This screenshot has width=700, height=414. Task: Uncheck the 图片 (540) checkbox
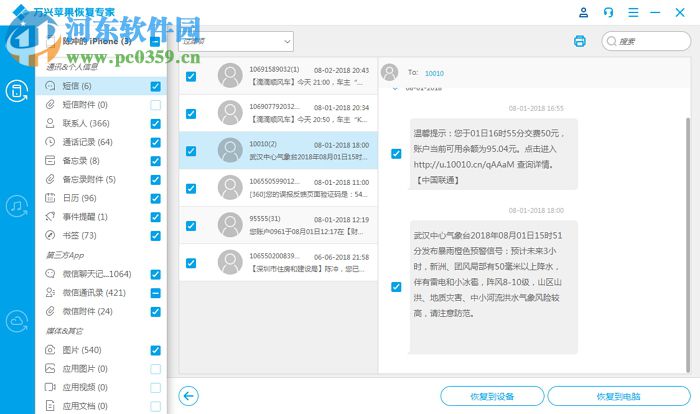click(x=155, y=350)
